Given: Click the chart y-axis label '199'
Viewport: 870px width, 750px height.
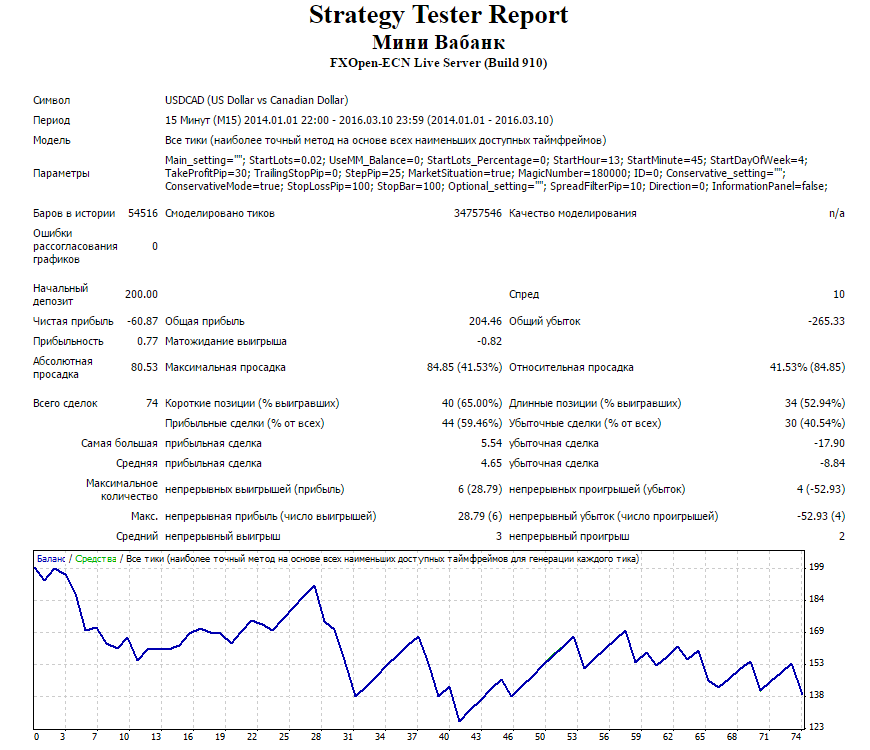Looking at the screenshot, I should click(x=816, y=567).
